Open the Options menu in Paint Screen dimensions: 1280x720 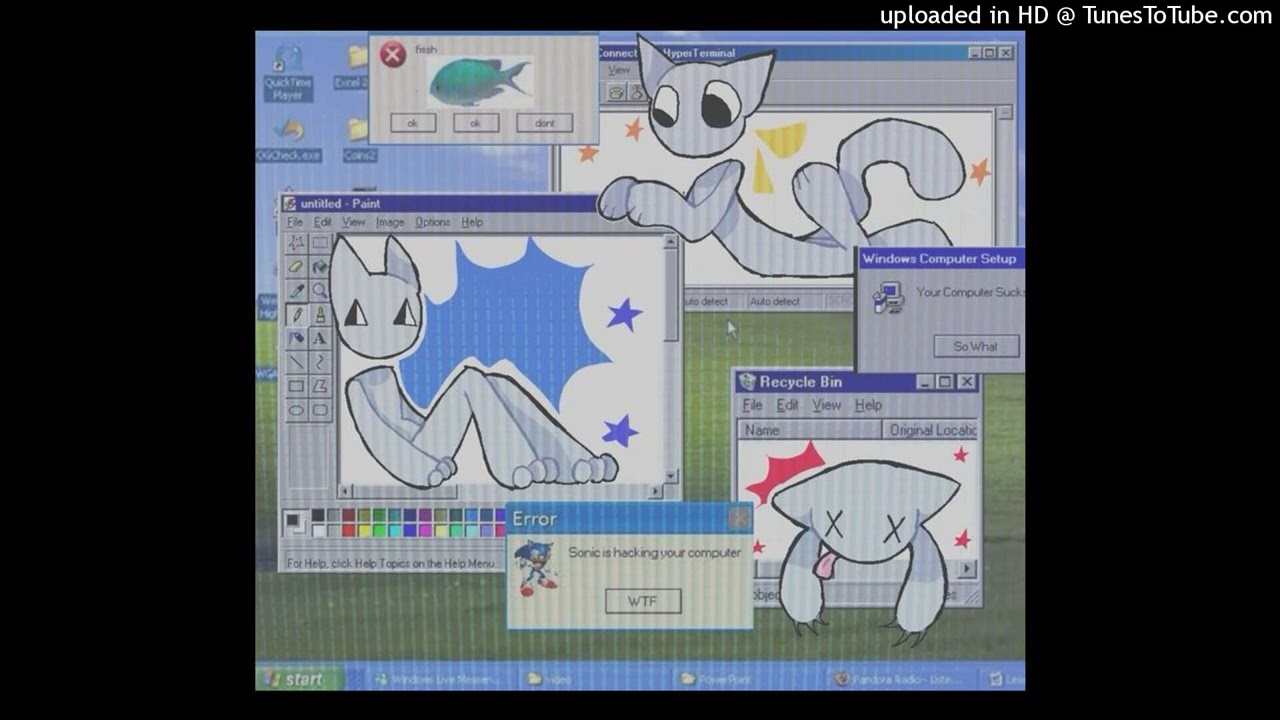(x=432, y=222)
